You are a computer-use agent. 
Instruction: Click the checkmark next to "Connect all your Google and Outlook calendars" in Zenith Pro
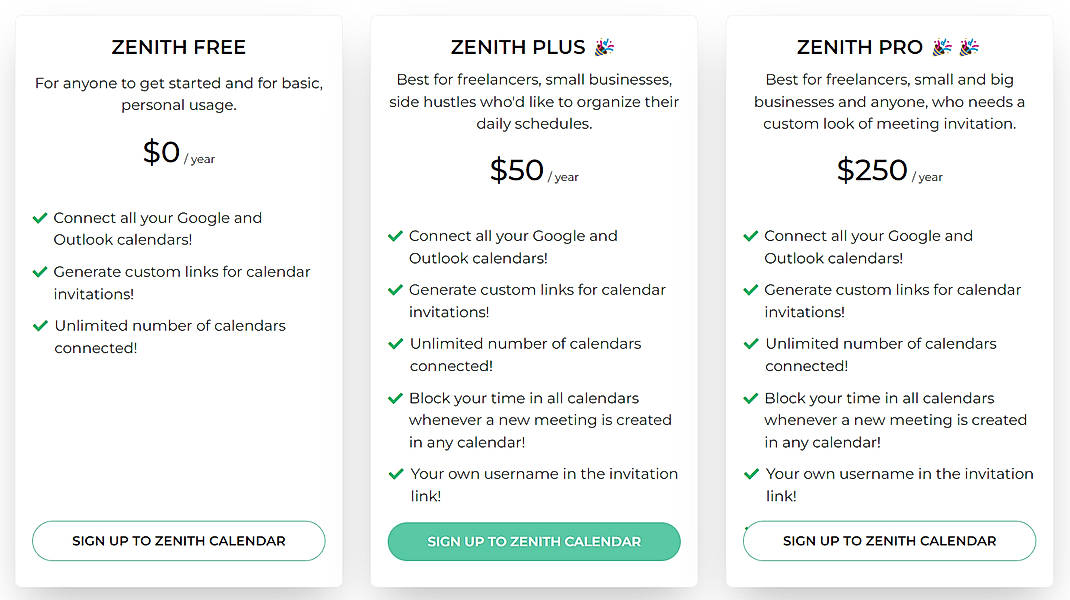click(x=750, y=236)
